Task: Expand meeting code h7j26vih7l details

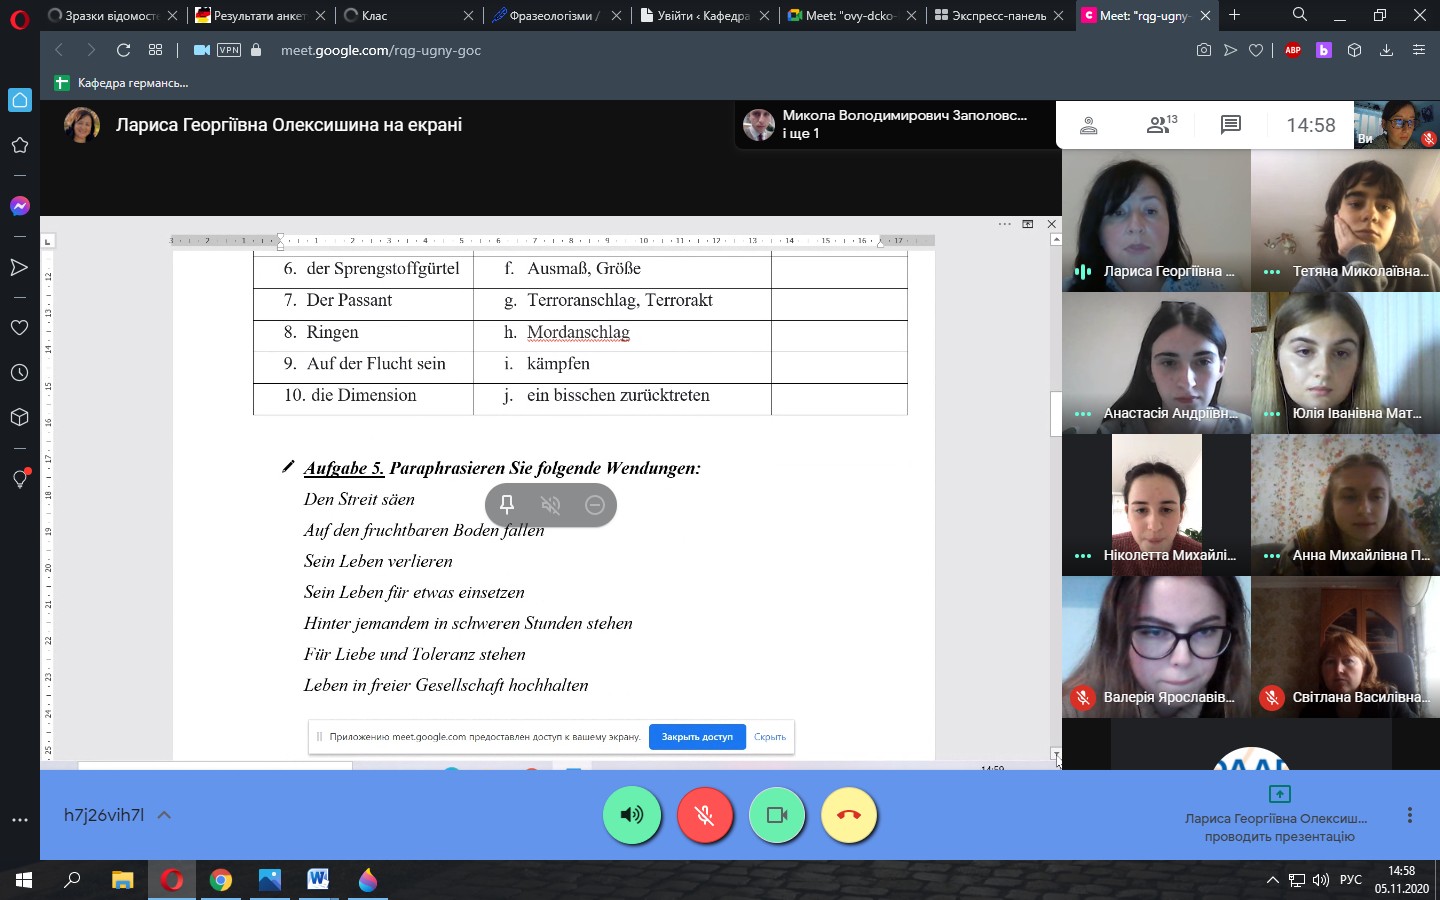Action: point(165,815)
